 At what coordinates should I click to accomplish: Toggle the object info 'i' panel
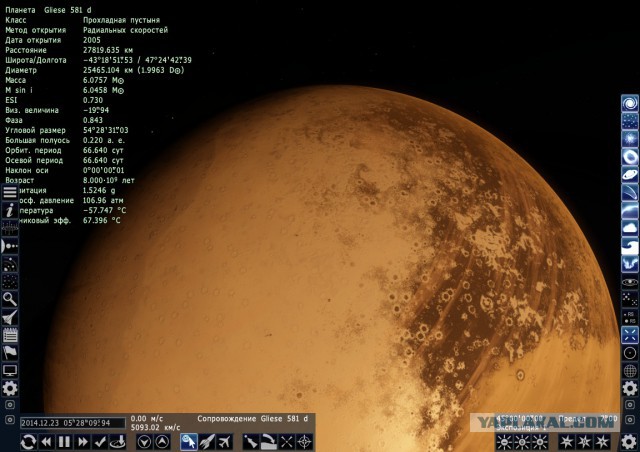coord(10,210)
